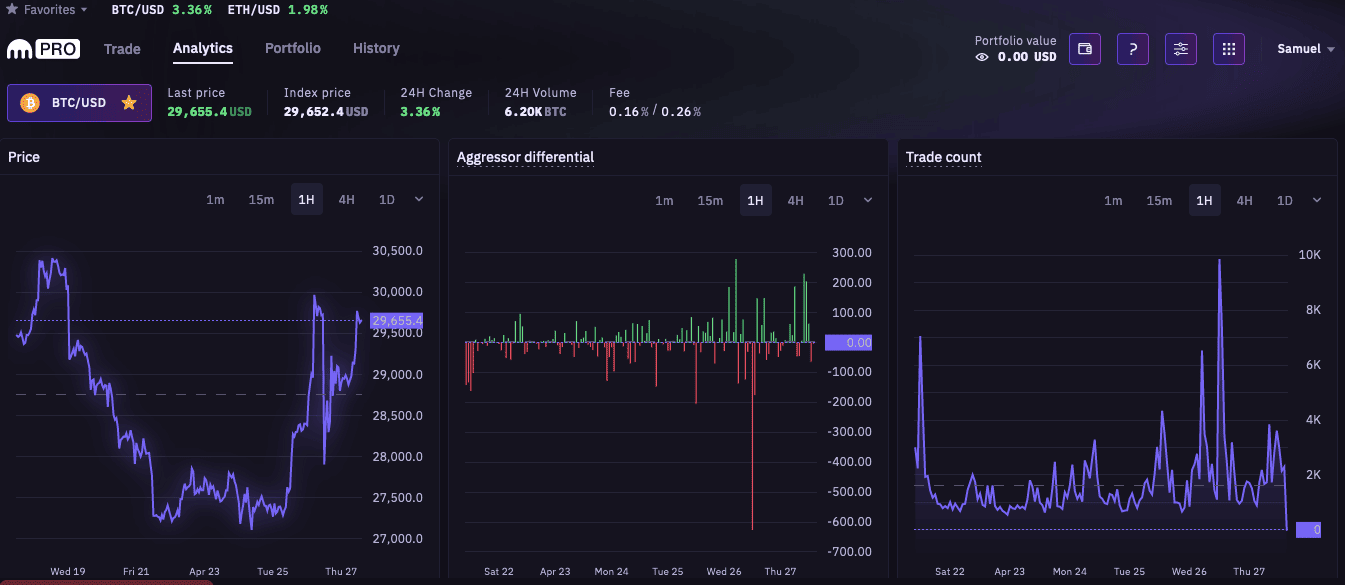Expand Price chart interval chevron
The height and width of the screenshot is (585, 1345).
(419, 199)
